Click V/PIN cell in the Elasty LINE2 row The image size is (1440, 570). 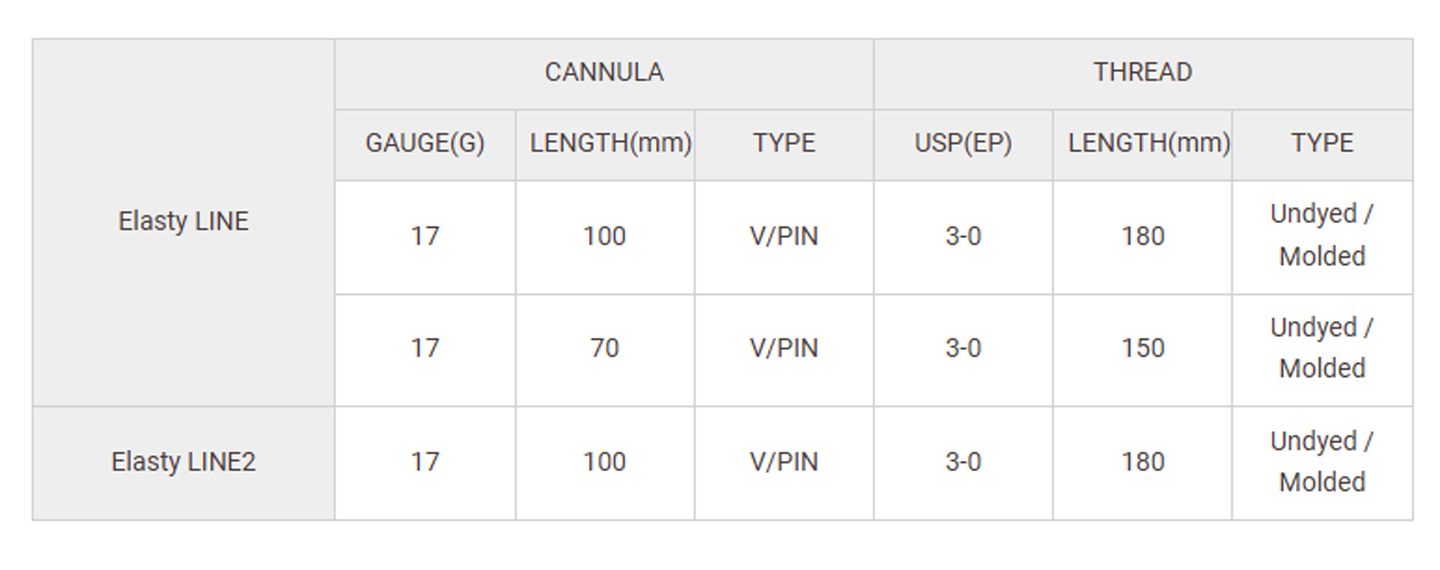click(784, 462)
